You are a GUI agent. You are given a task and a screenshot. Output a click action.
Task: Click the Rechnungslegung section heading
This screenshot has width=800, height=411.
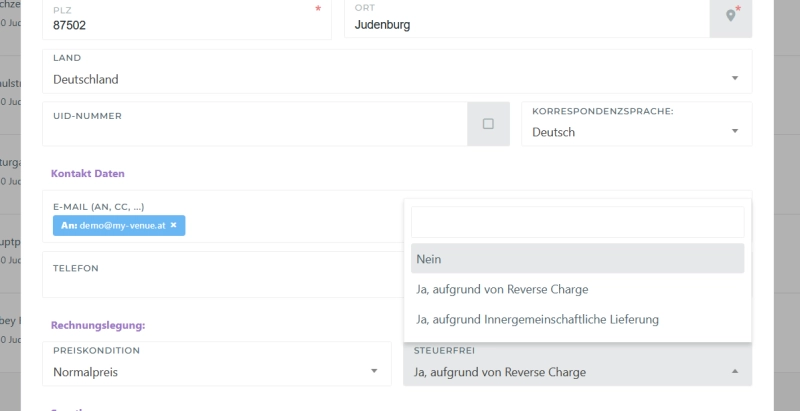(98, 325)
